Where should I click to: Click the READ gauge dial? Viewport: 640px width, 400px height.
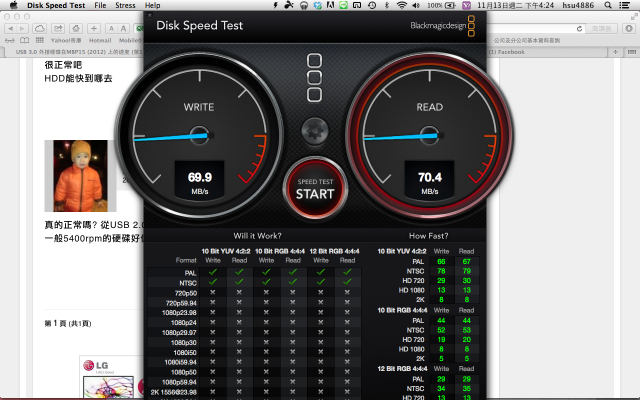pos(429,136)
